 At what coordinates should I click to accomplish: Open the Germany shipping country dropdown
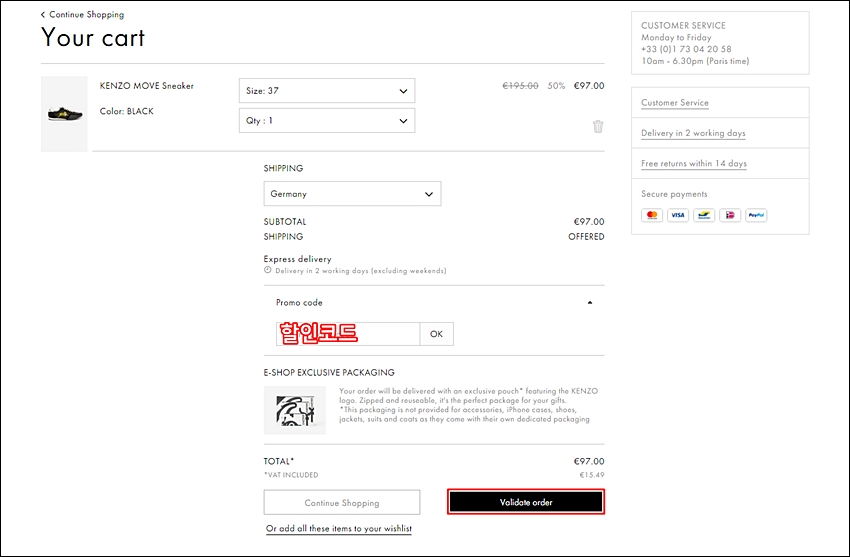coord(352,193)
